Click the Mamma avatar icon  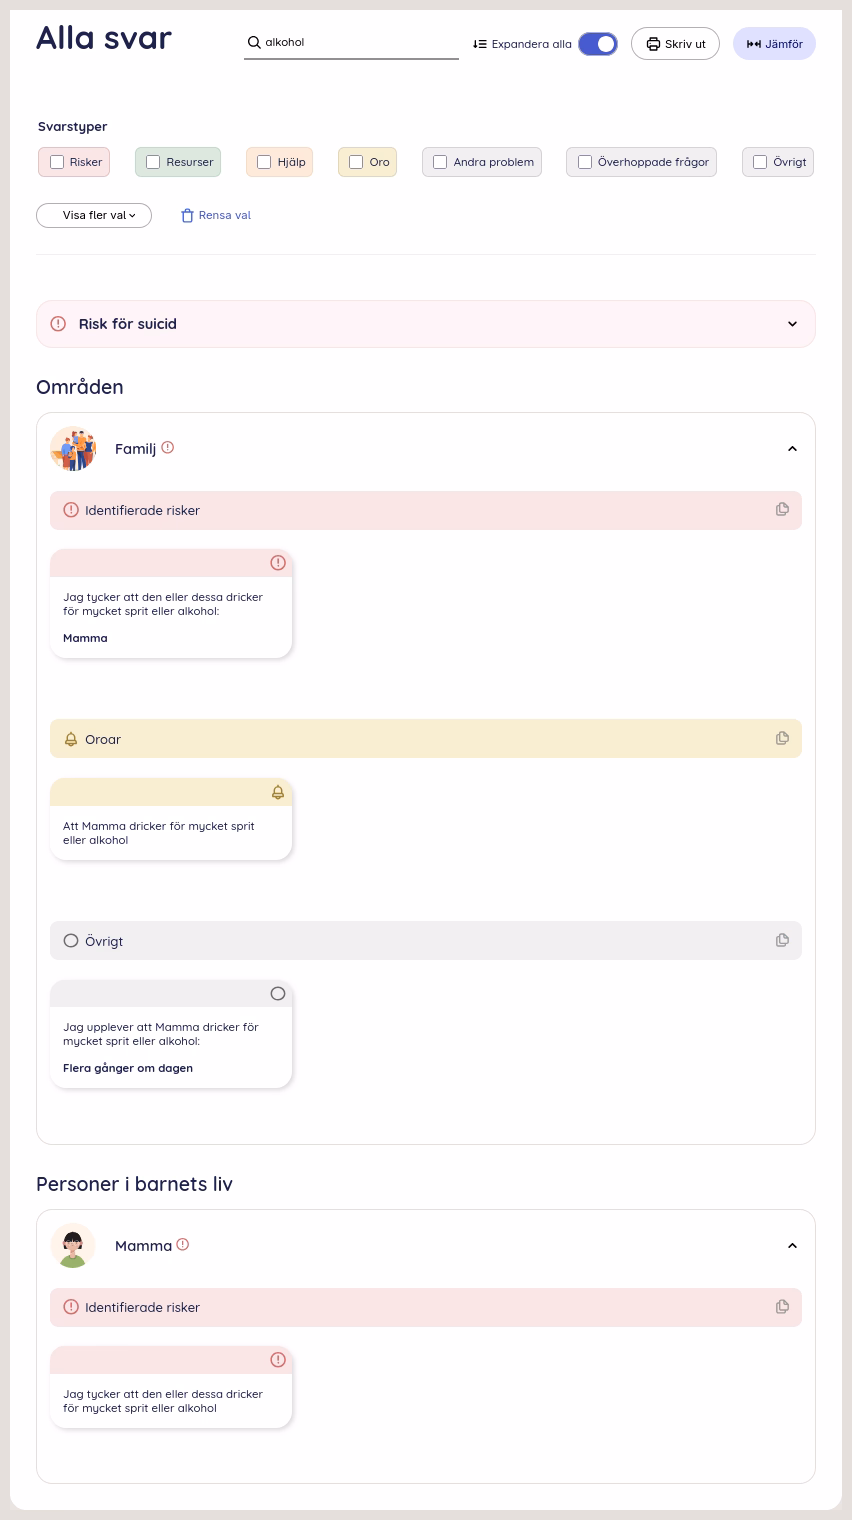[x=73, y=1245]
